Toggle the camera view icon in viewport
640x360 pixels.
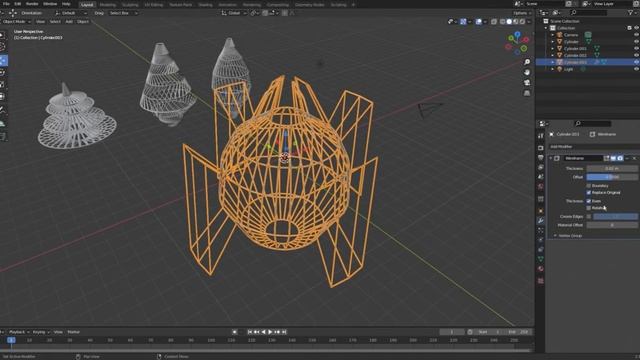pos(527,82)
